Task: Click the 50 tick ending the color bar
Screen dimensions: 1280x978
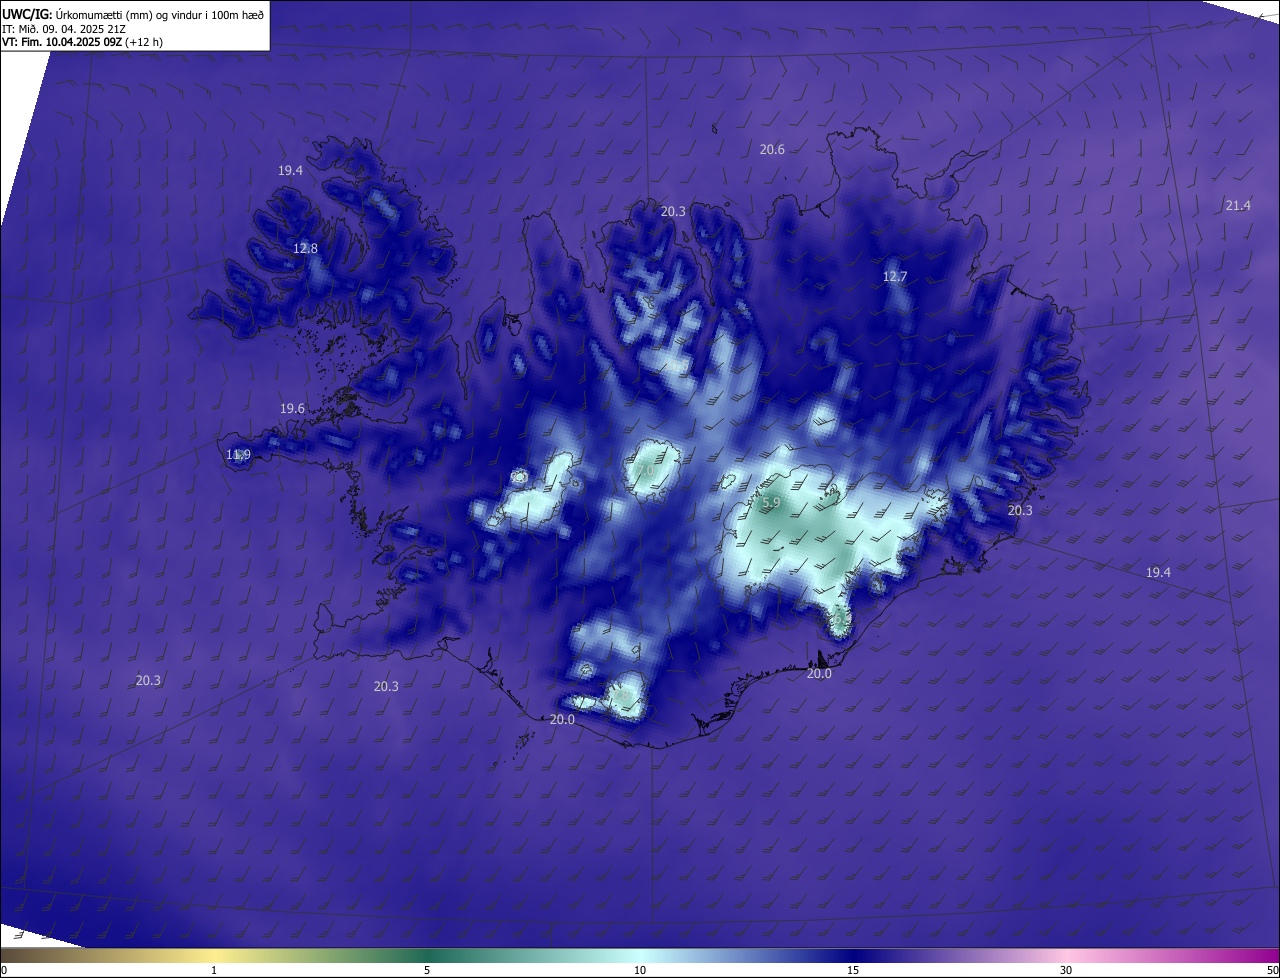Action: coord(1272,970)
